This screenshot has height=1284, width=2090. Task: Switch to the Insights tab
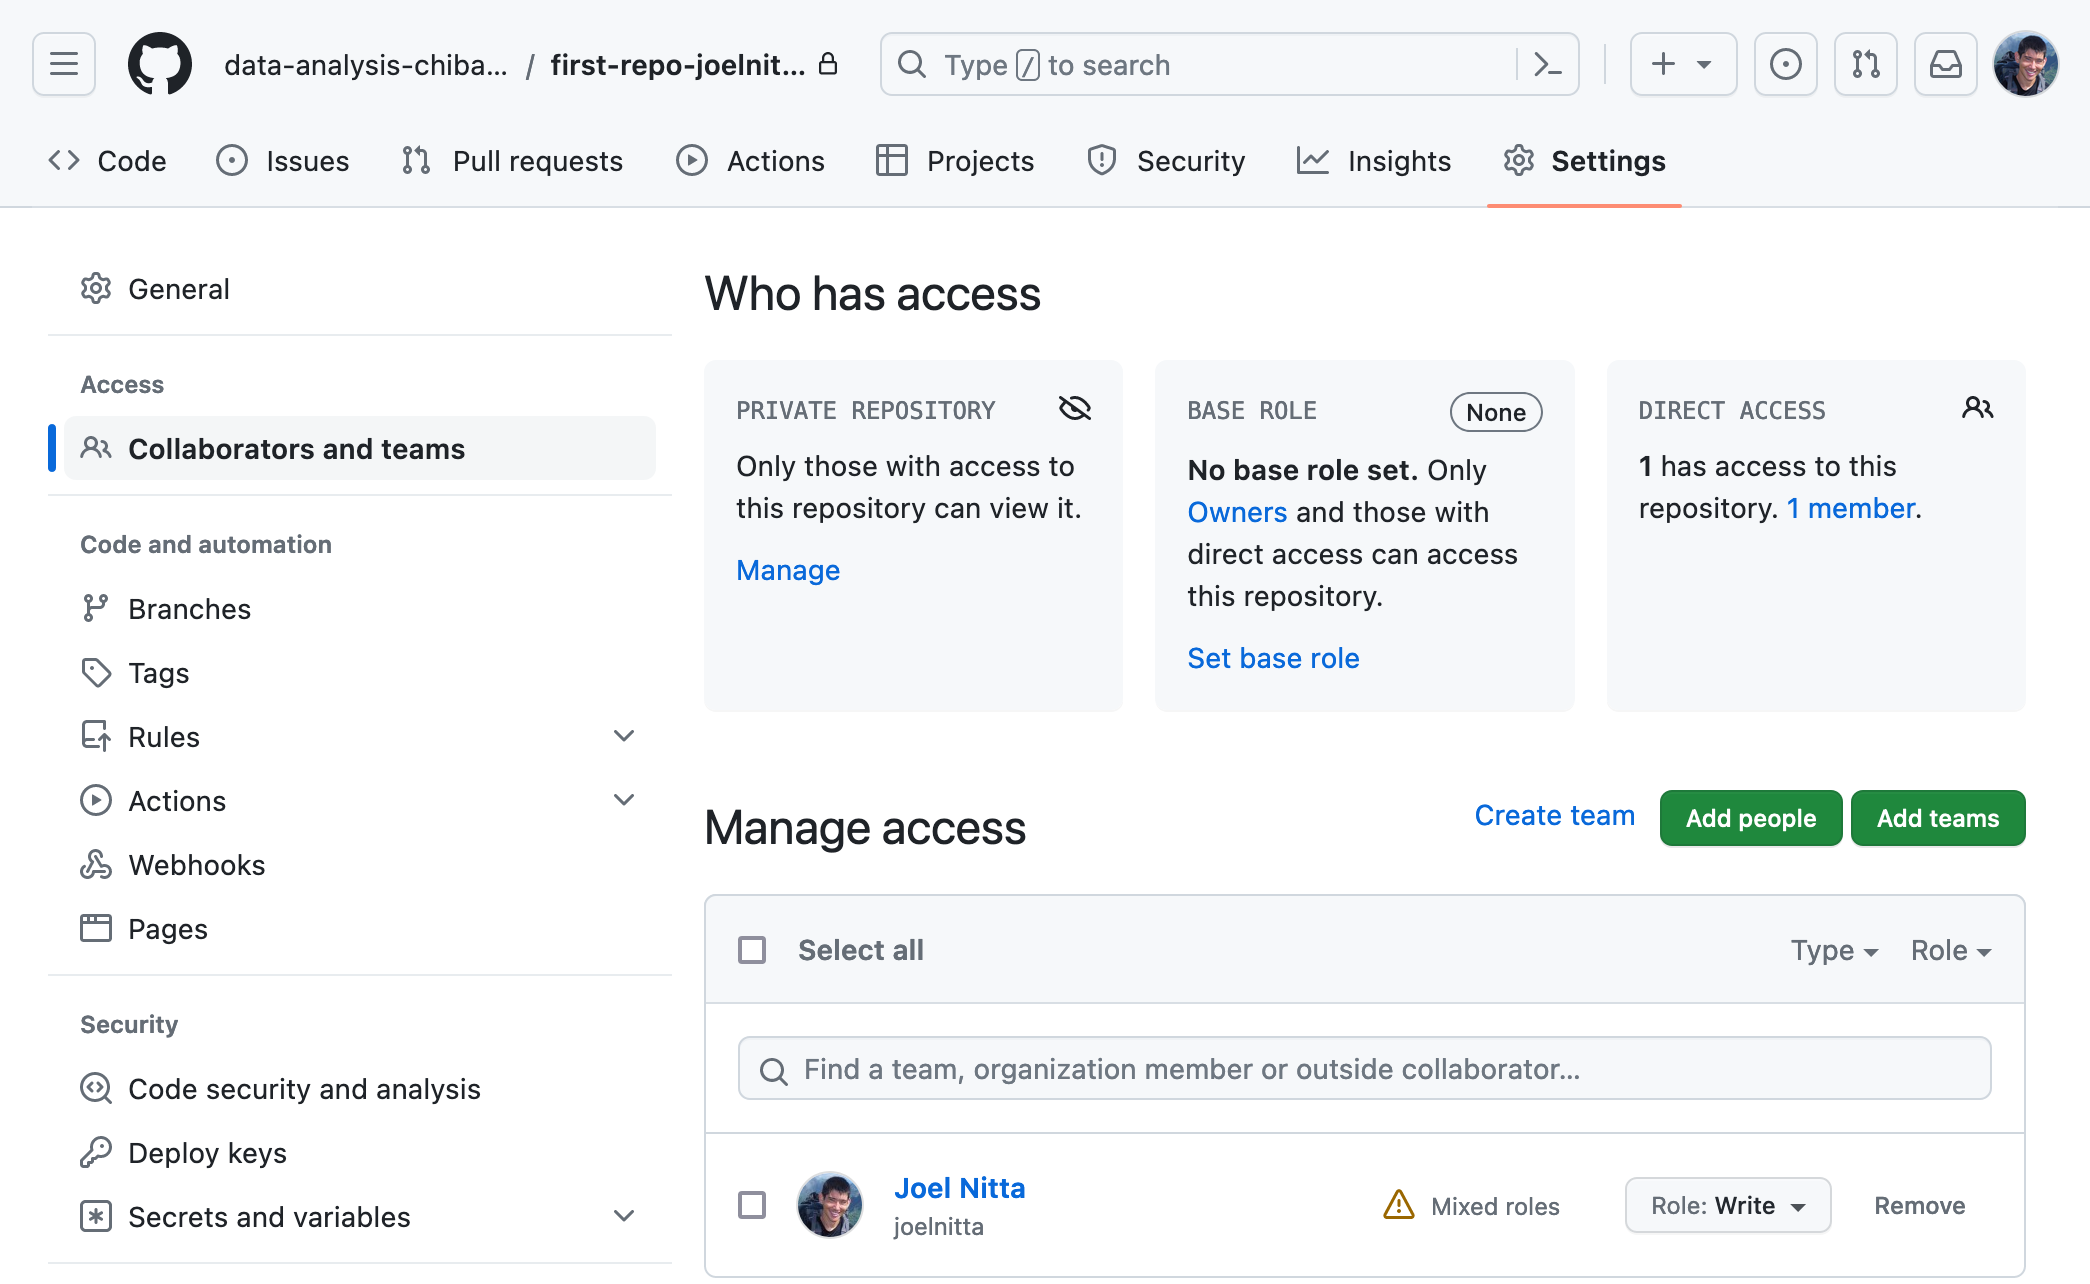point(1374,161)
